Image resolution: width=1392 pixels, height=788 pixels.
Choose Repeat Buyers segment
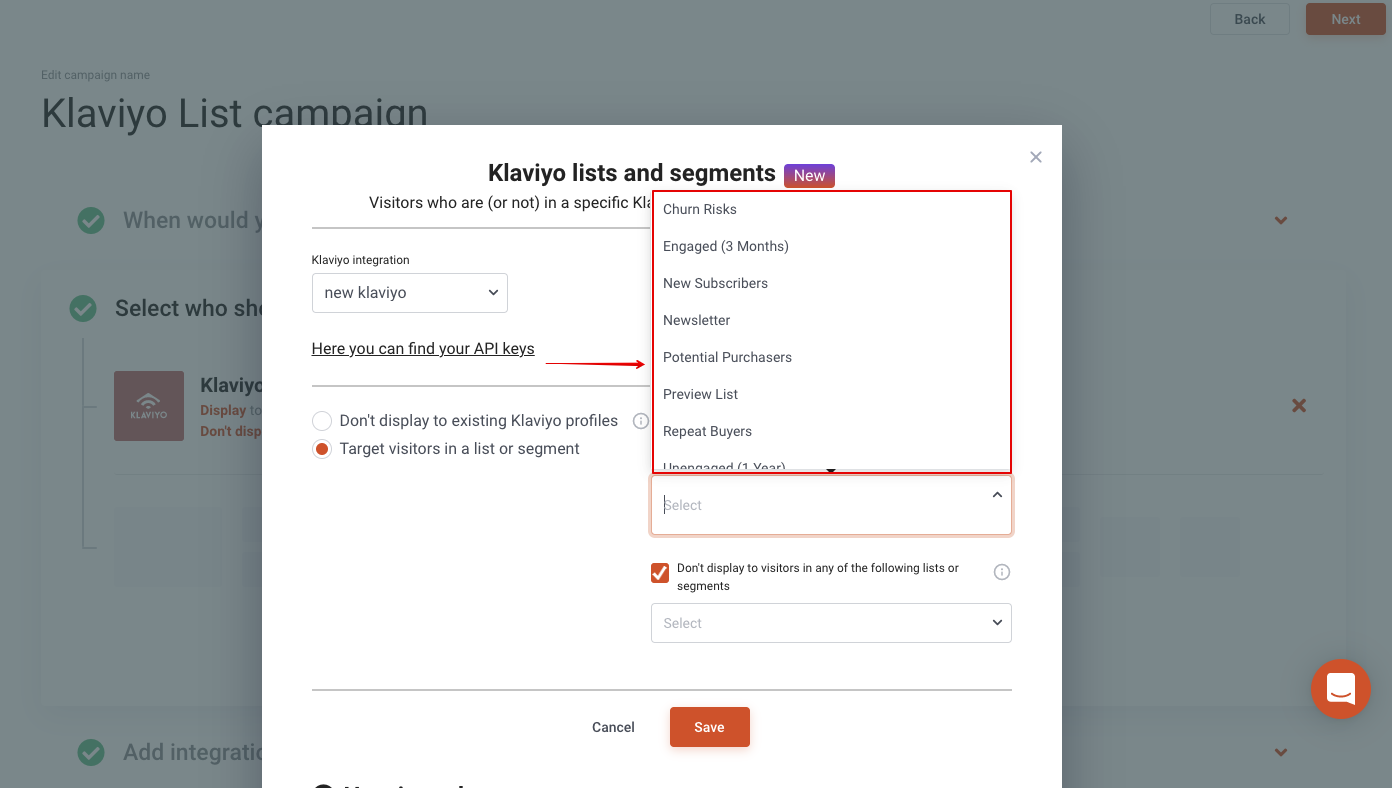tap(832, 431)
